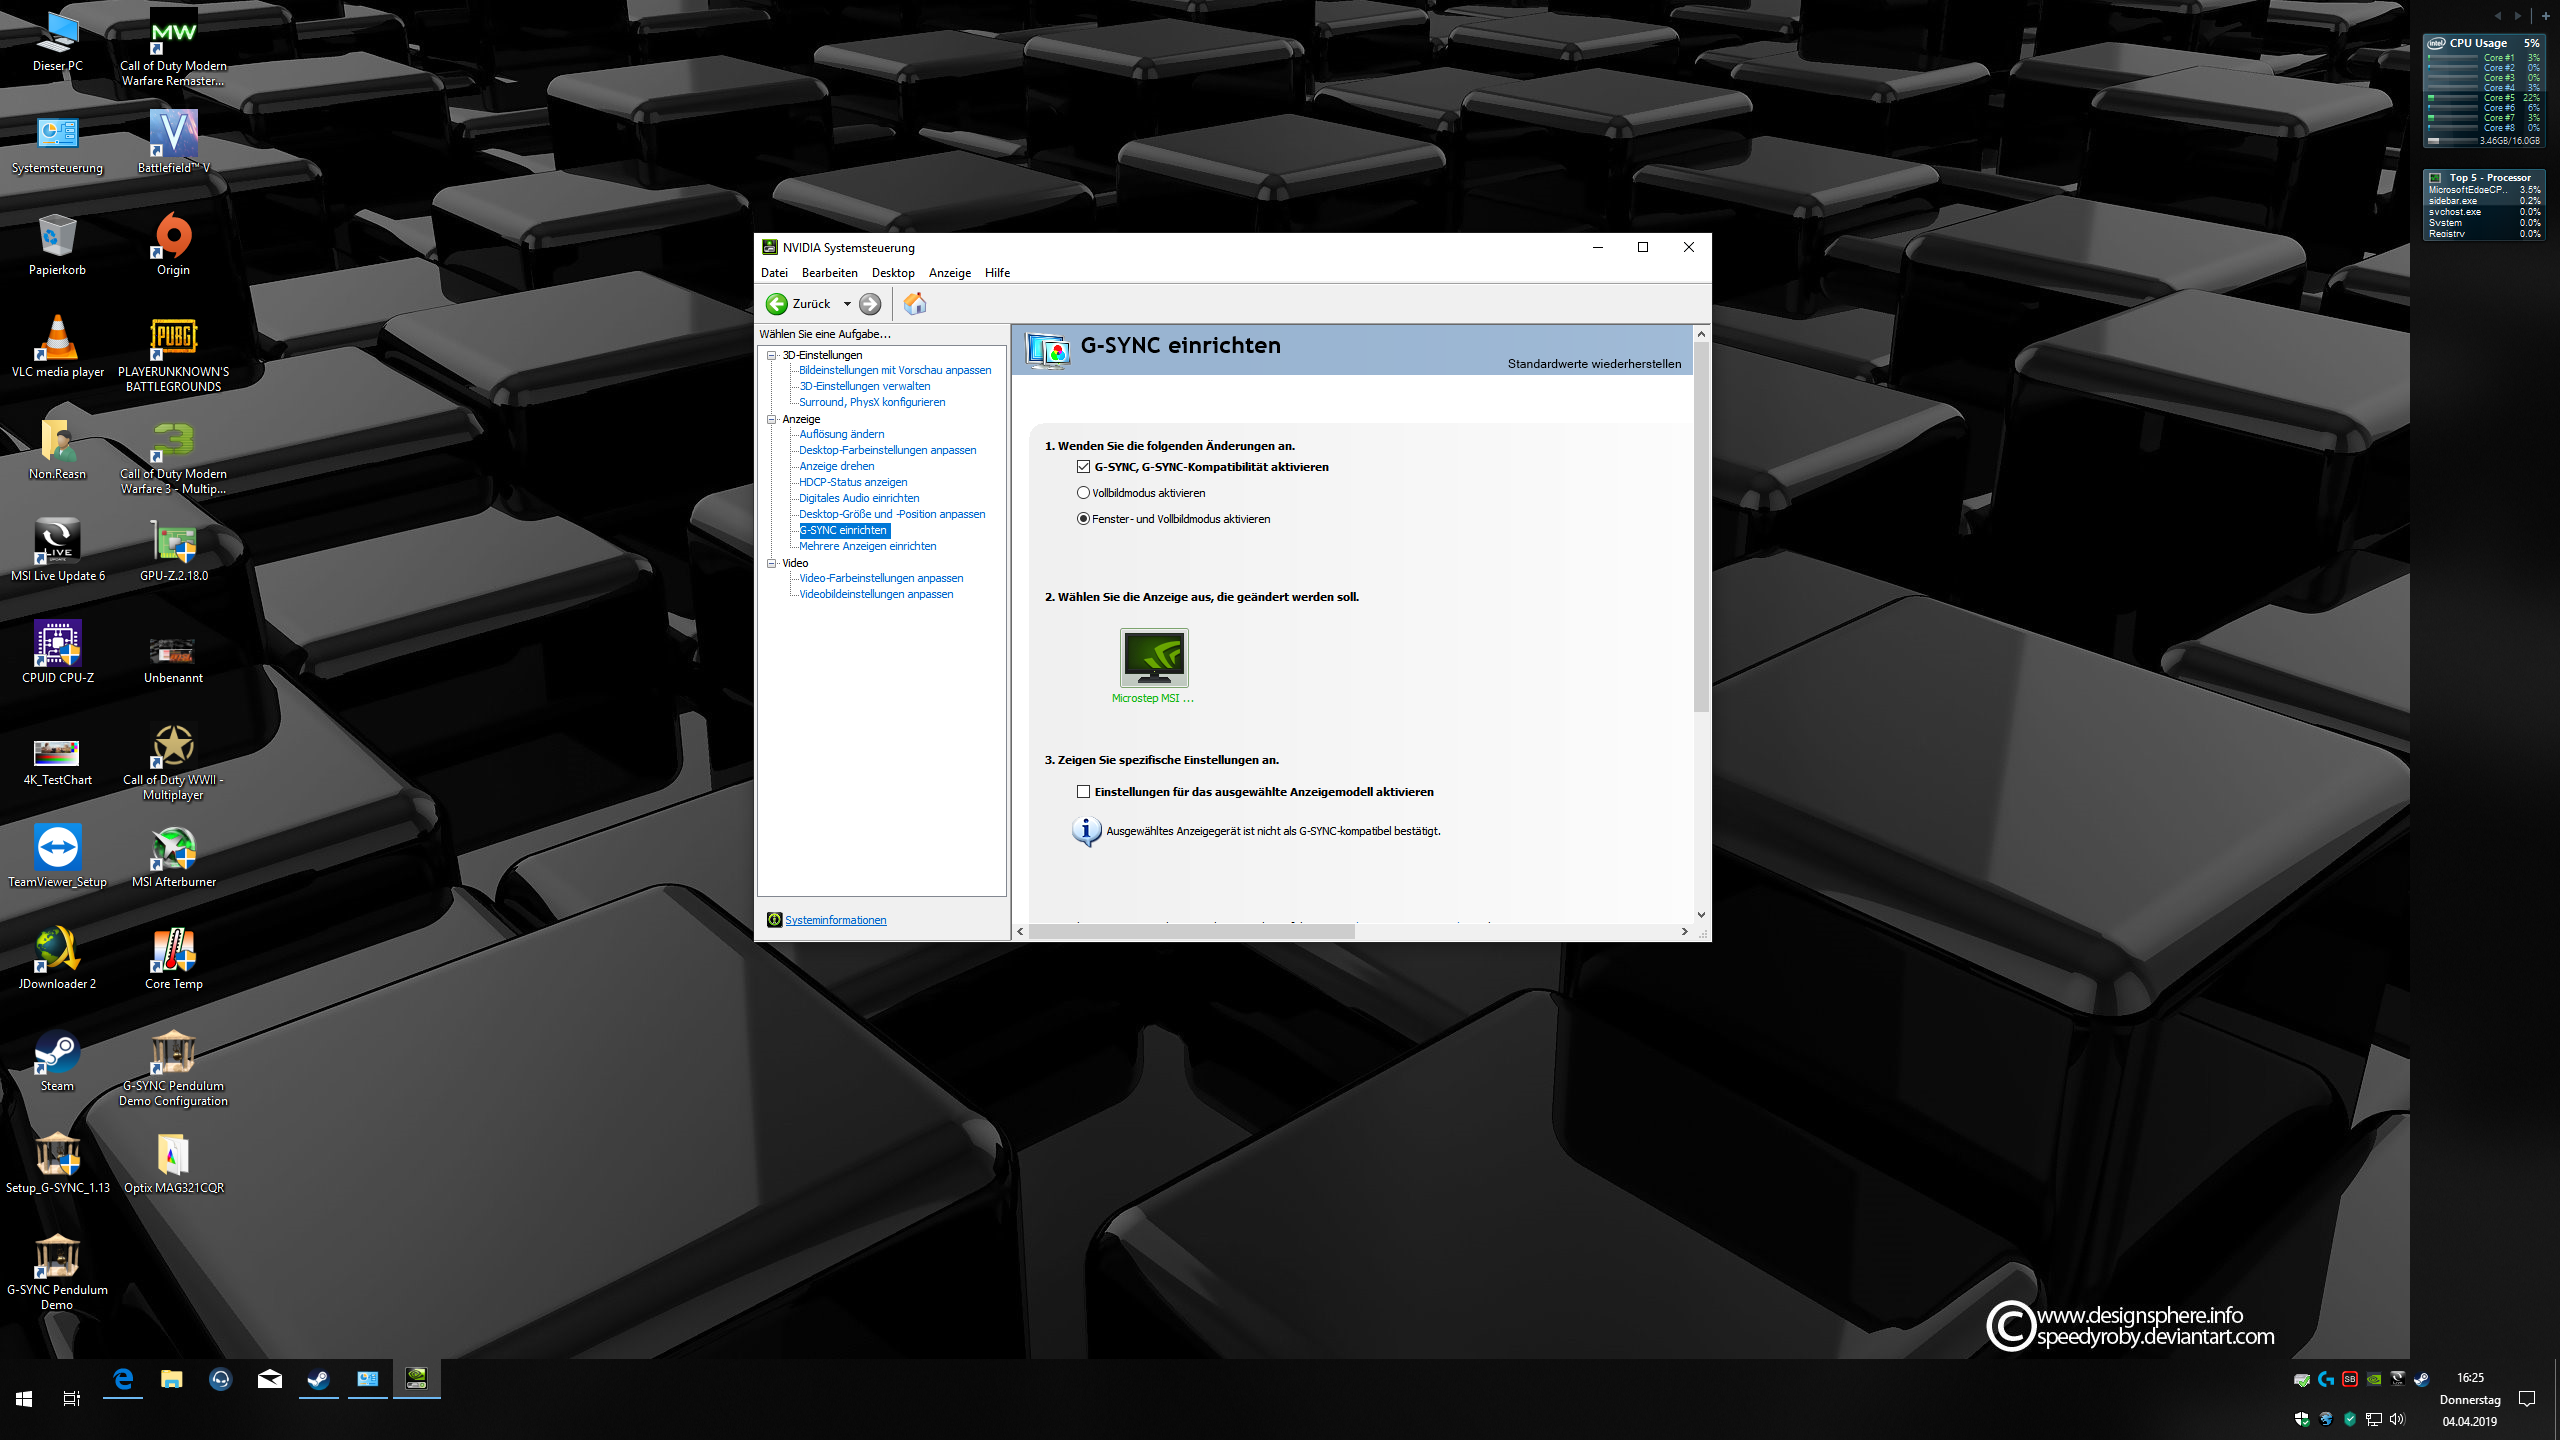Image resolution: width=2560 pixels, height=1440 pixels.
Task: Click the home icon in NVIDIA toolbar
Action: pyautogui.click(x=914, y=304)
